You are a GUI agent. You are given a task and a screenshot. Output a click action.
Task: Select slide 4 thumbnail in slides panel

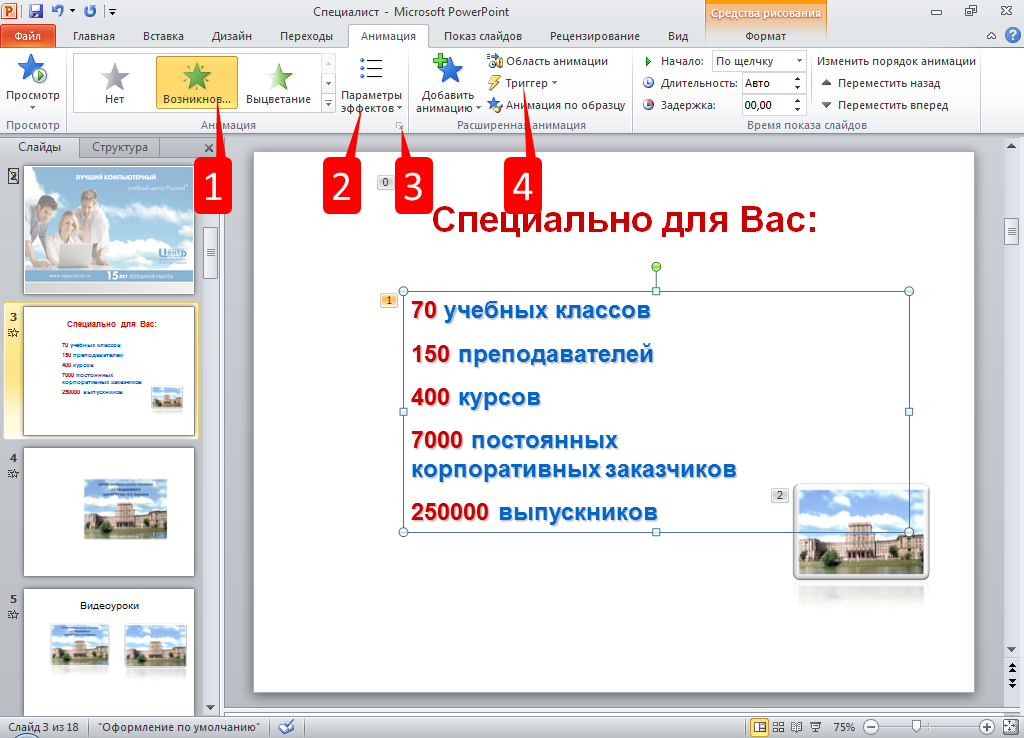point(109,511)
